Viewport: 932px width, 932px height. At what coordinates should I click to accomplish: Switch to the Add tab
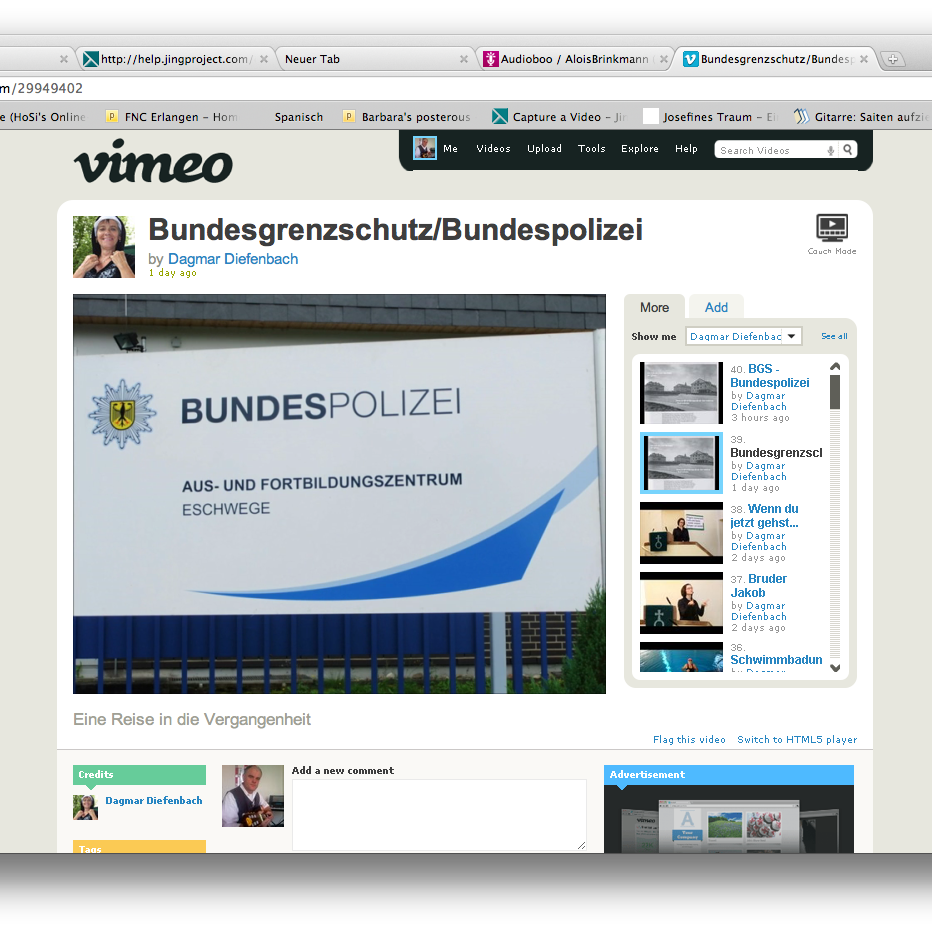click(716, 307)
